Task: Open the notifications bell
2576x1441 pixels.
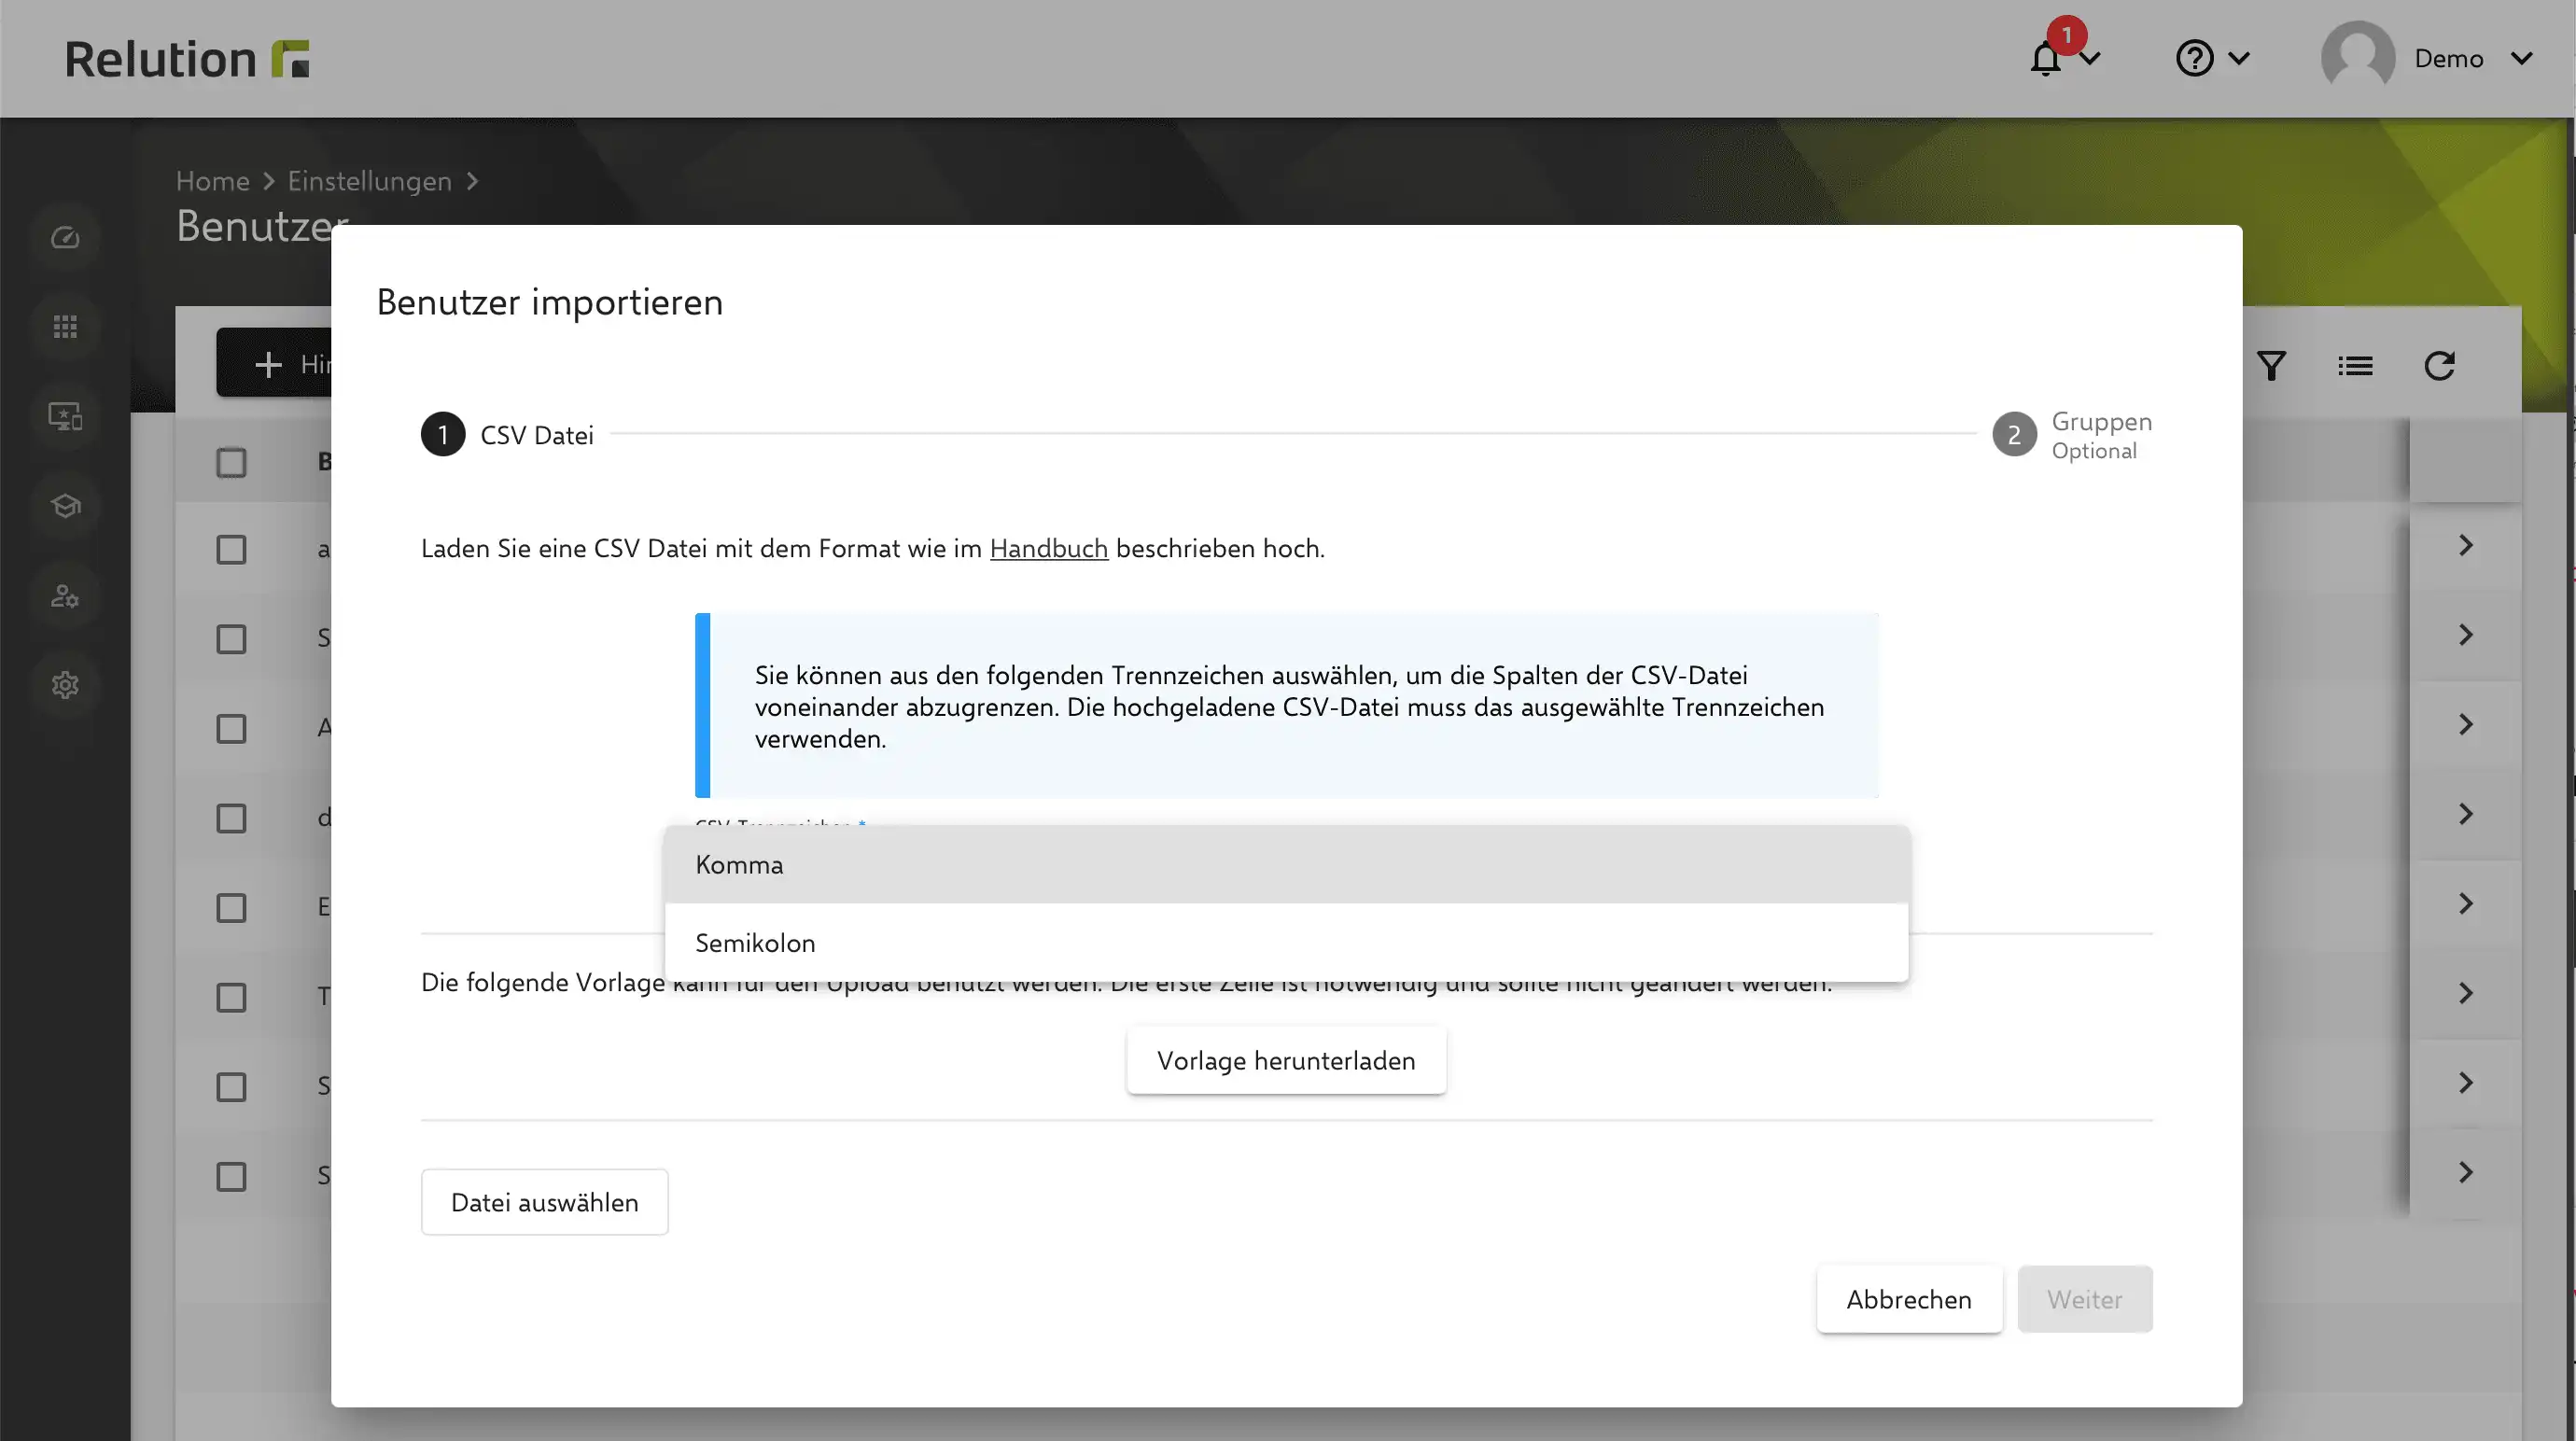Action: 2045,59
